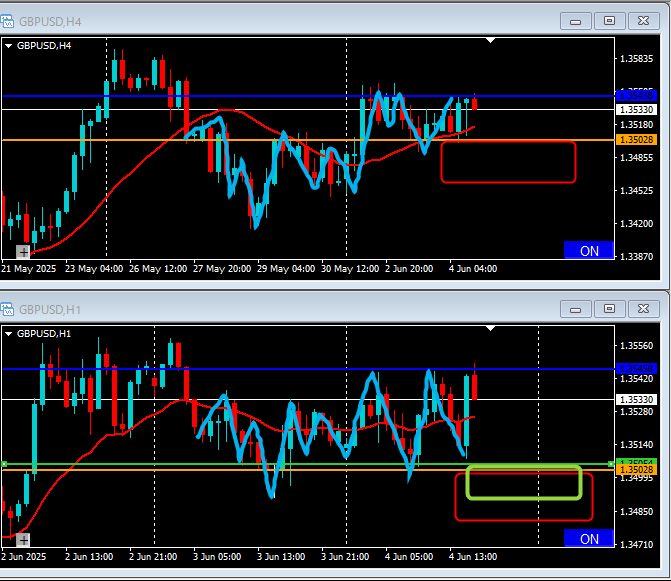Click the GBPUSD,H4 title bar text
The width and height of the screenshot is (671, 581).
click(x=50, y=21)
